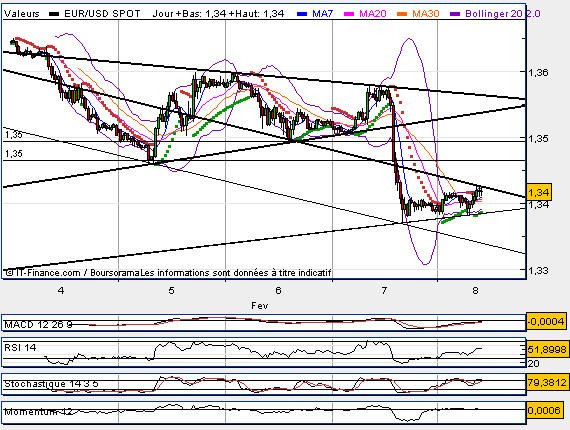Select the Valeurs label in chart header
This screenshot has width=570, height=430.
21,14
